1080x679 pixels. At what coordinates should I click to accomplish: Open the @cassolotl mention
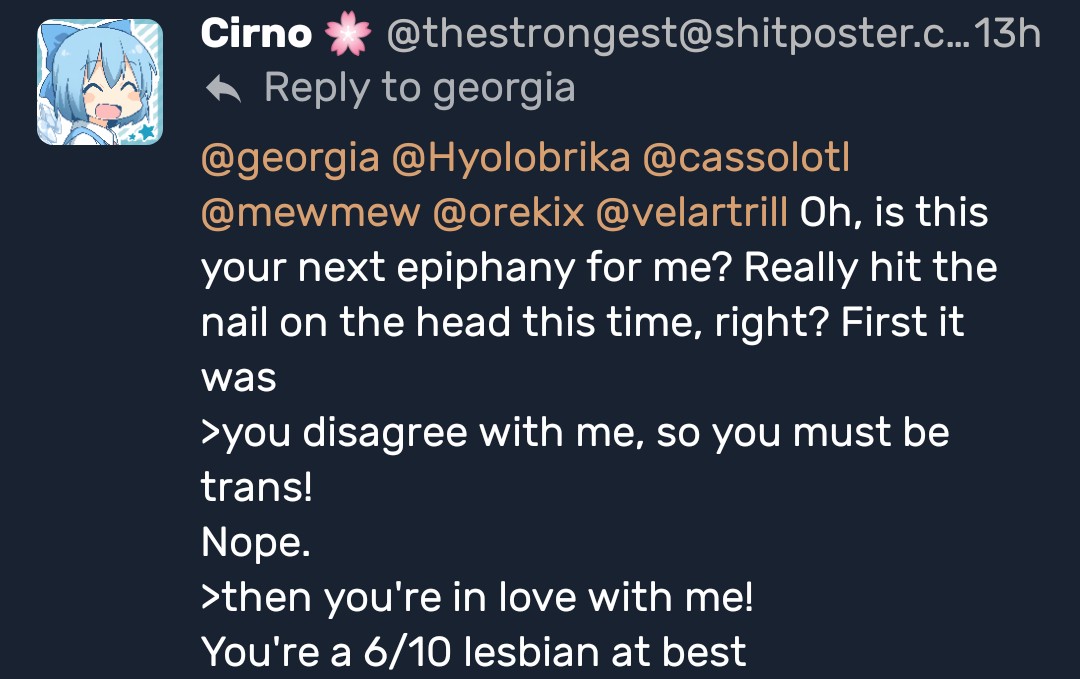pyautogui.click(x=746, y=158)
